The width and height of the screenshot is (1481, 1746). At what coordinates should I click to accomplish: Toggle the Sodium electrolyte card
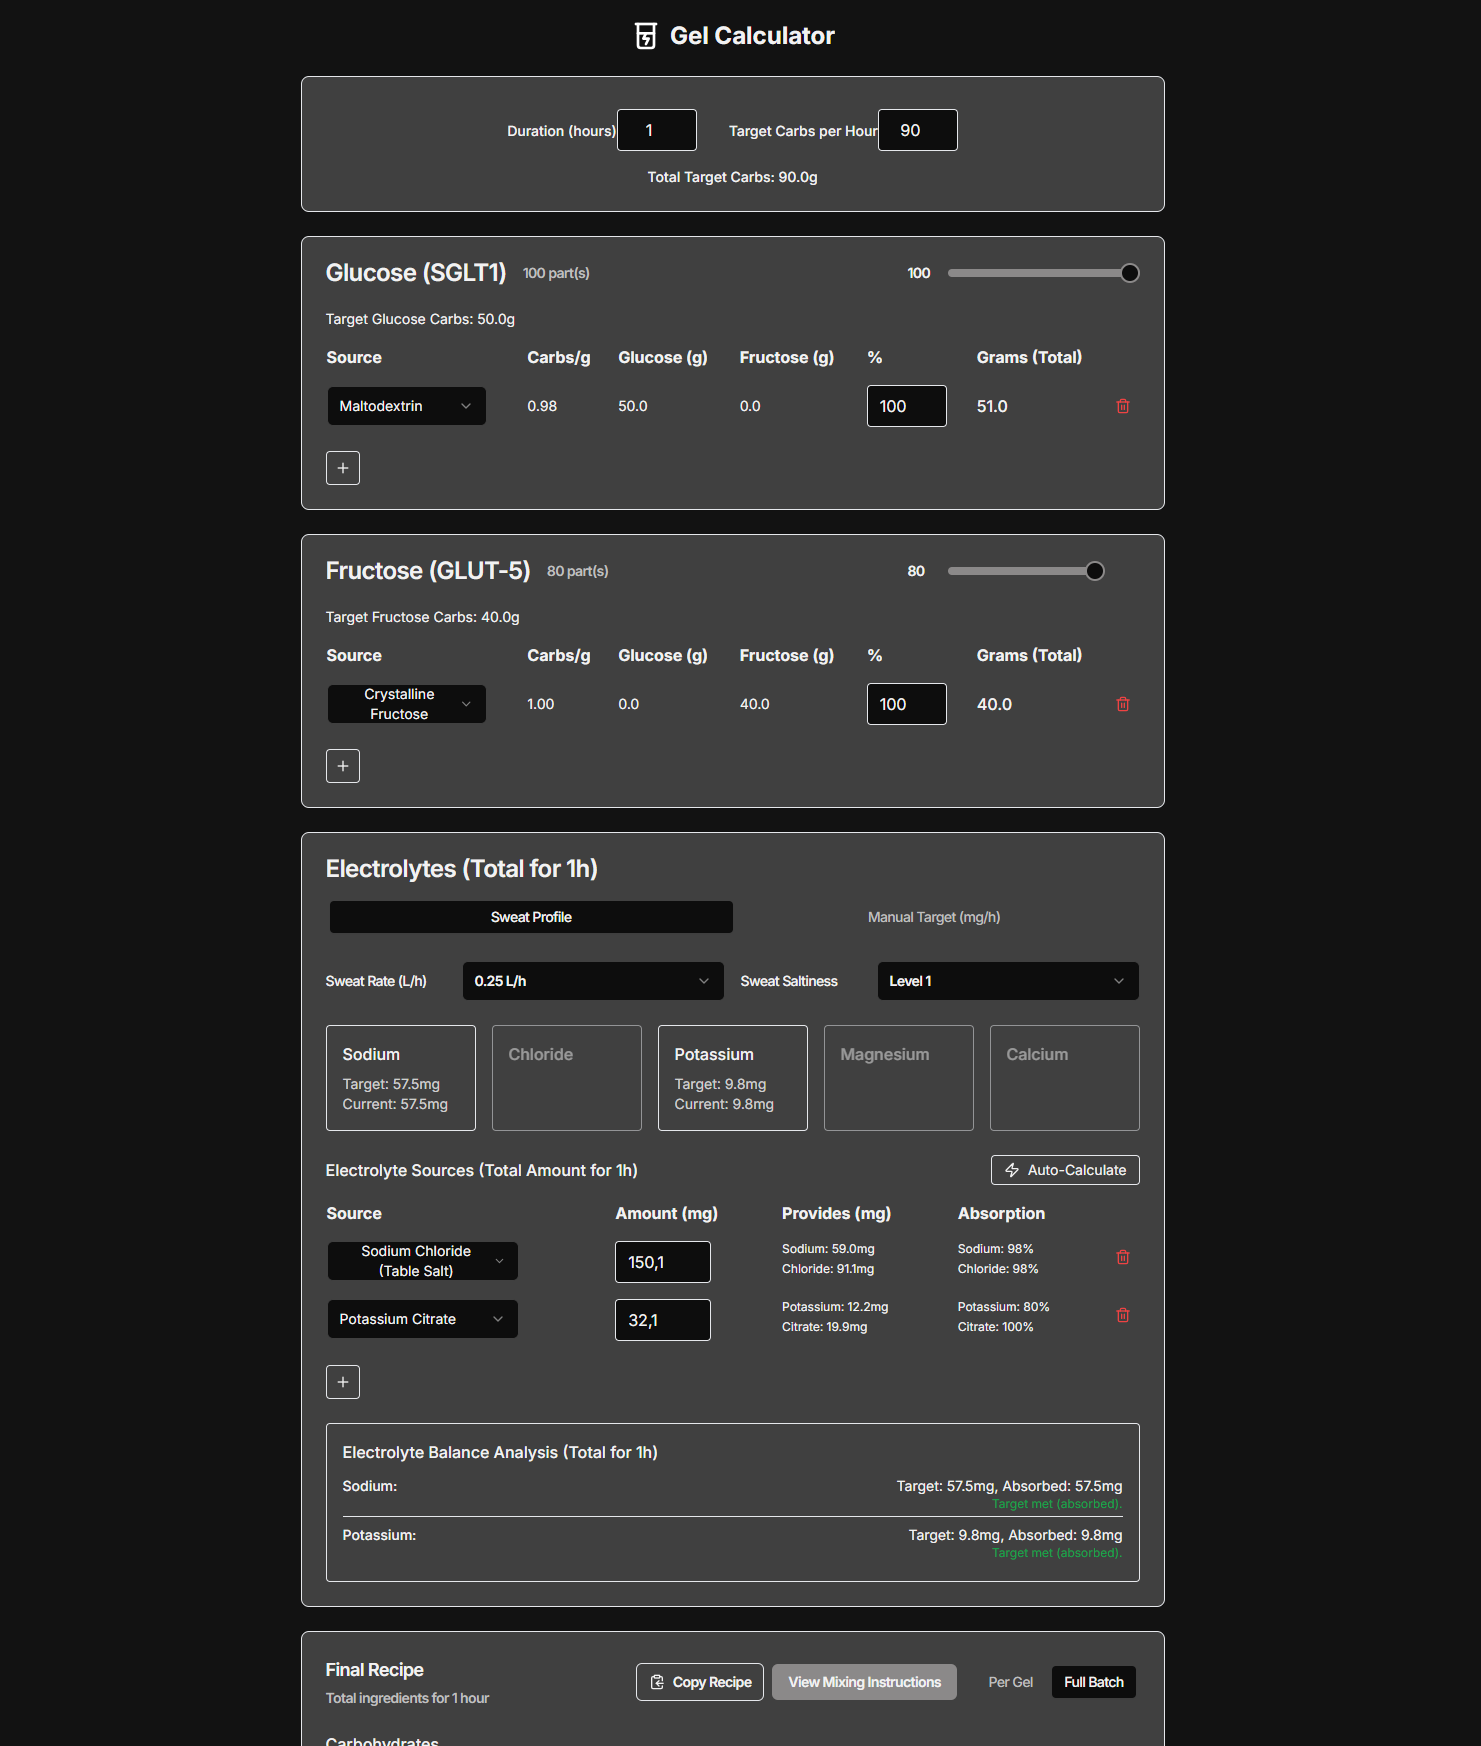click(x=401, y=1078)
